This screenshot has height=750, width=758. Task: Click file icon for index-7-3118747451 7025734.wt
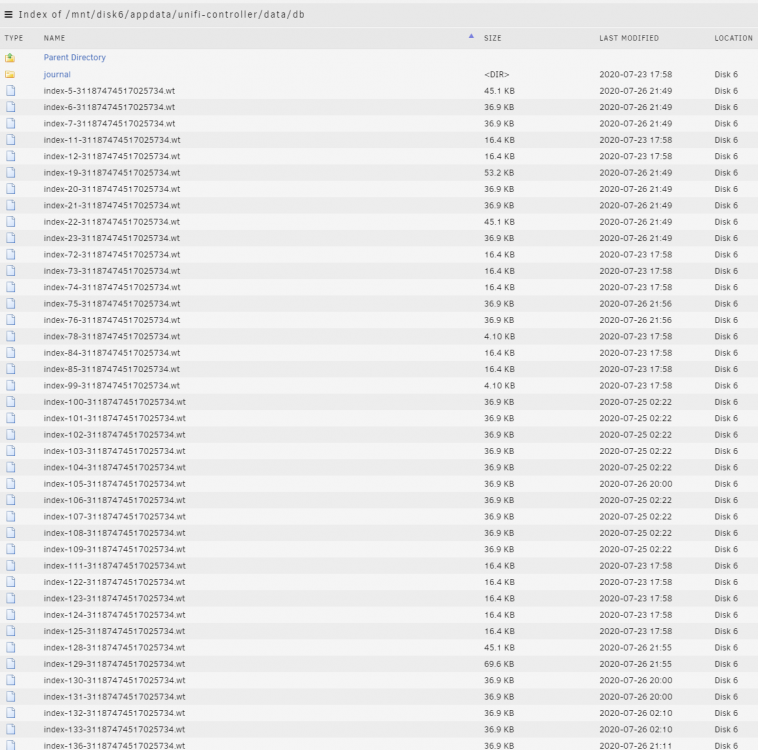tap(11, 124)
